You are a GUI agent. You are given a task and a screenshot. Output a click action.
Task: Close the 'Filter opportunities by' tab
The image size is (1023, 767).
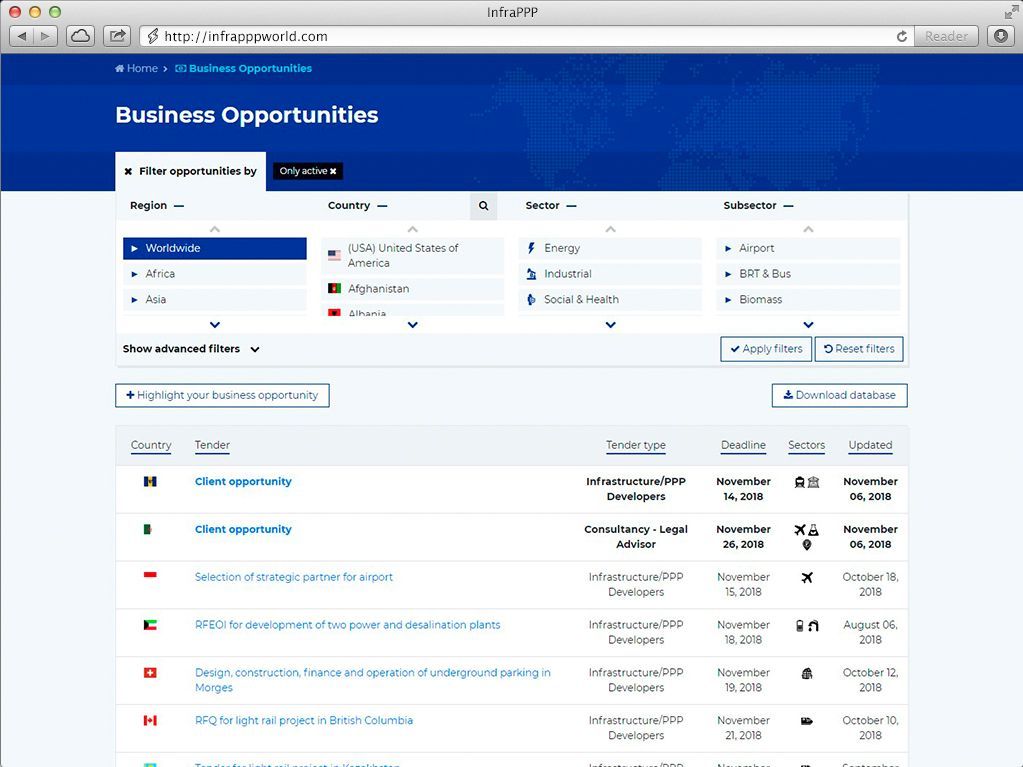pyautogui.click(x=128, y=172)
